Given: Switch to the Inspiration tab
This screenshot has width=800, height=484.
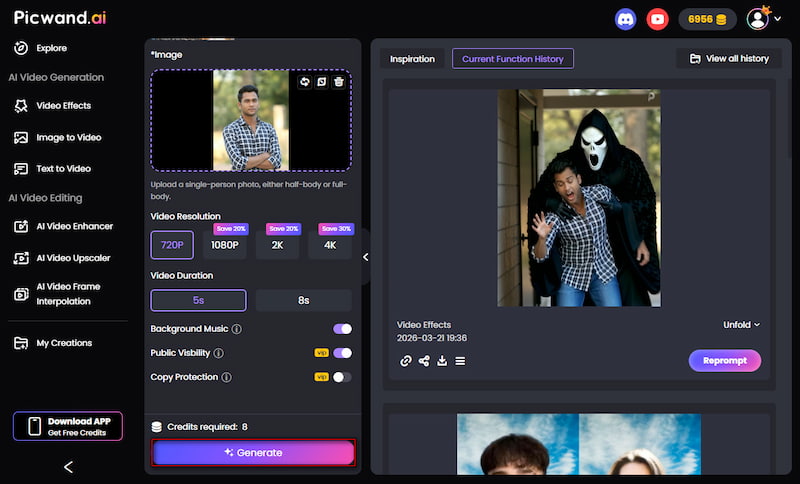Looking at the screenshot, I should tap(412, 59).
